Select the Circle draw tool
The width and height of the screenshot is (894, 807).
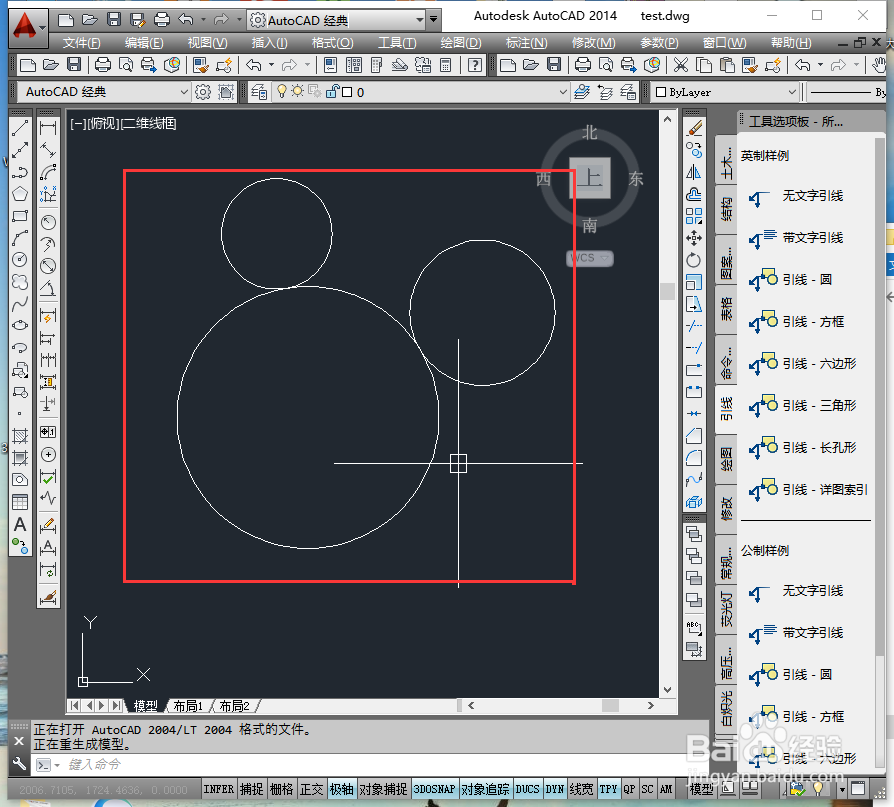[20, 259]
